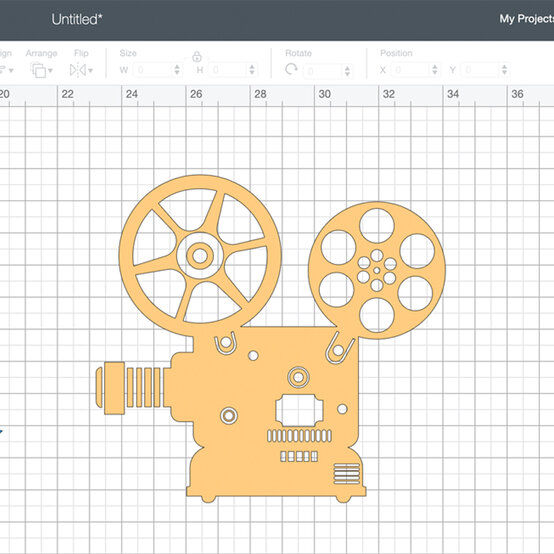Image resolution: width=554 pixels, height=554 pixels.
Task: Click the Position X stepper arrows
Action: tap(435, 70)
